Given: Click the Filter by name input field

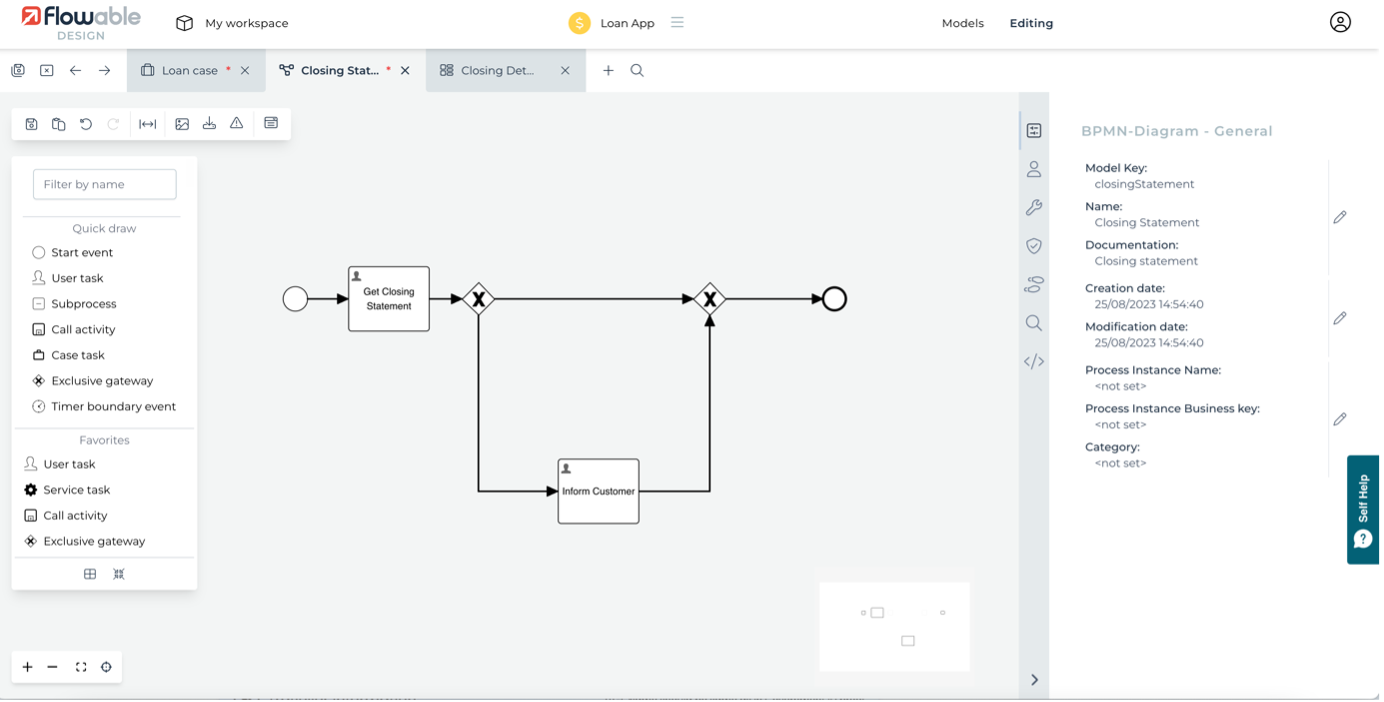Looking at the screenshot, I should point(105,184).
